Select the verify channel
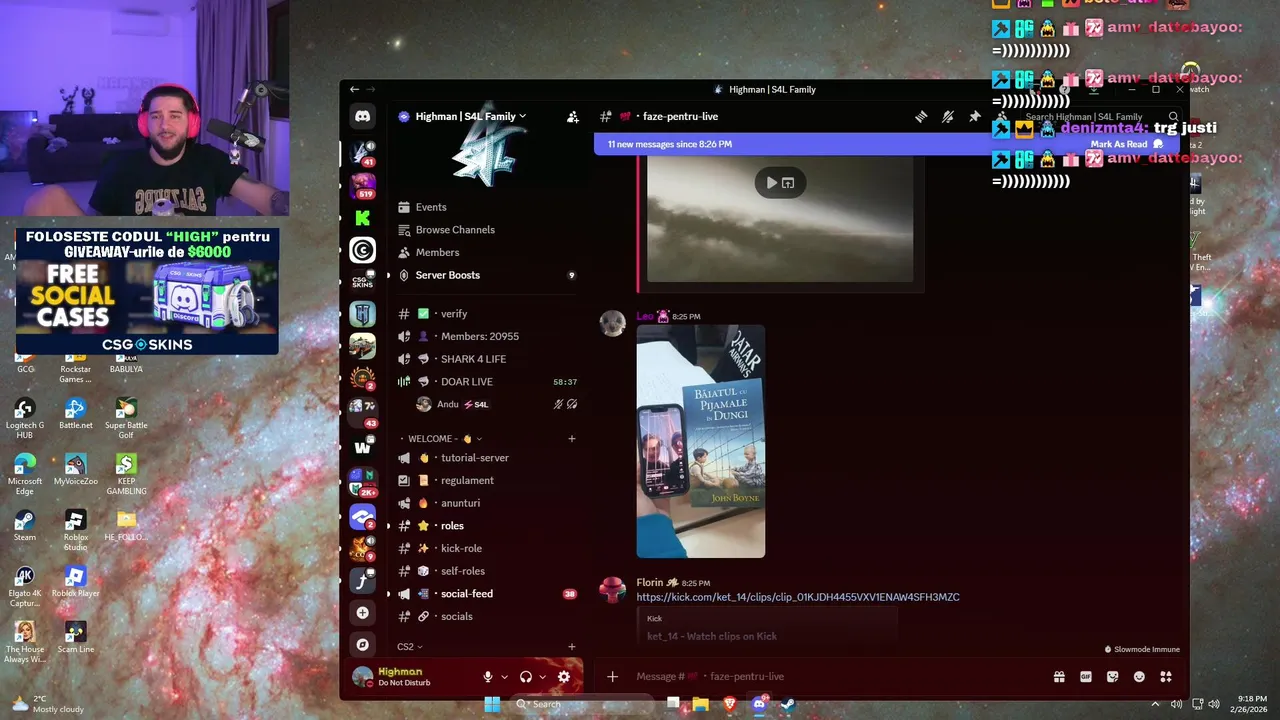 [x=485, y=313]
